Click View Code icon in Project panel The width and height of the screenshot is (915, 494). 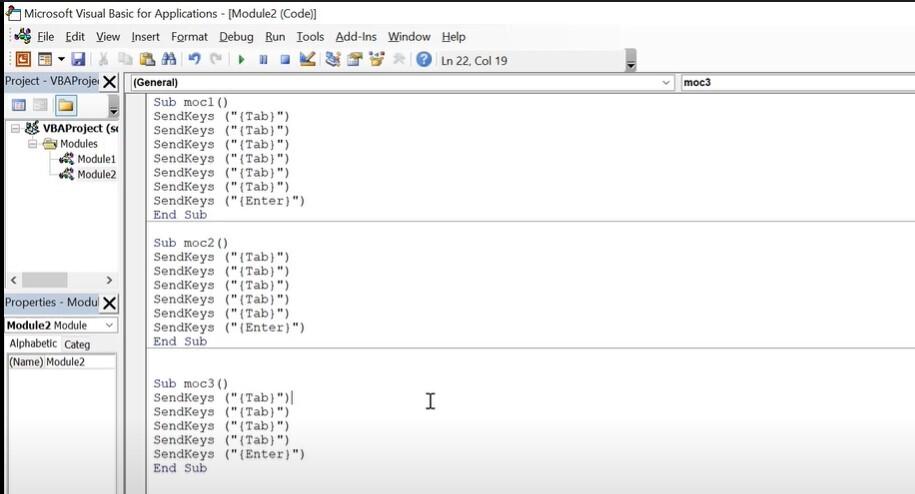pyautogui.click(x=19, y=105)
